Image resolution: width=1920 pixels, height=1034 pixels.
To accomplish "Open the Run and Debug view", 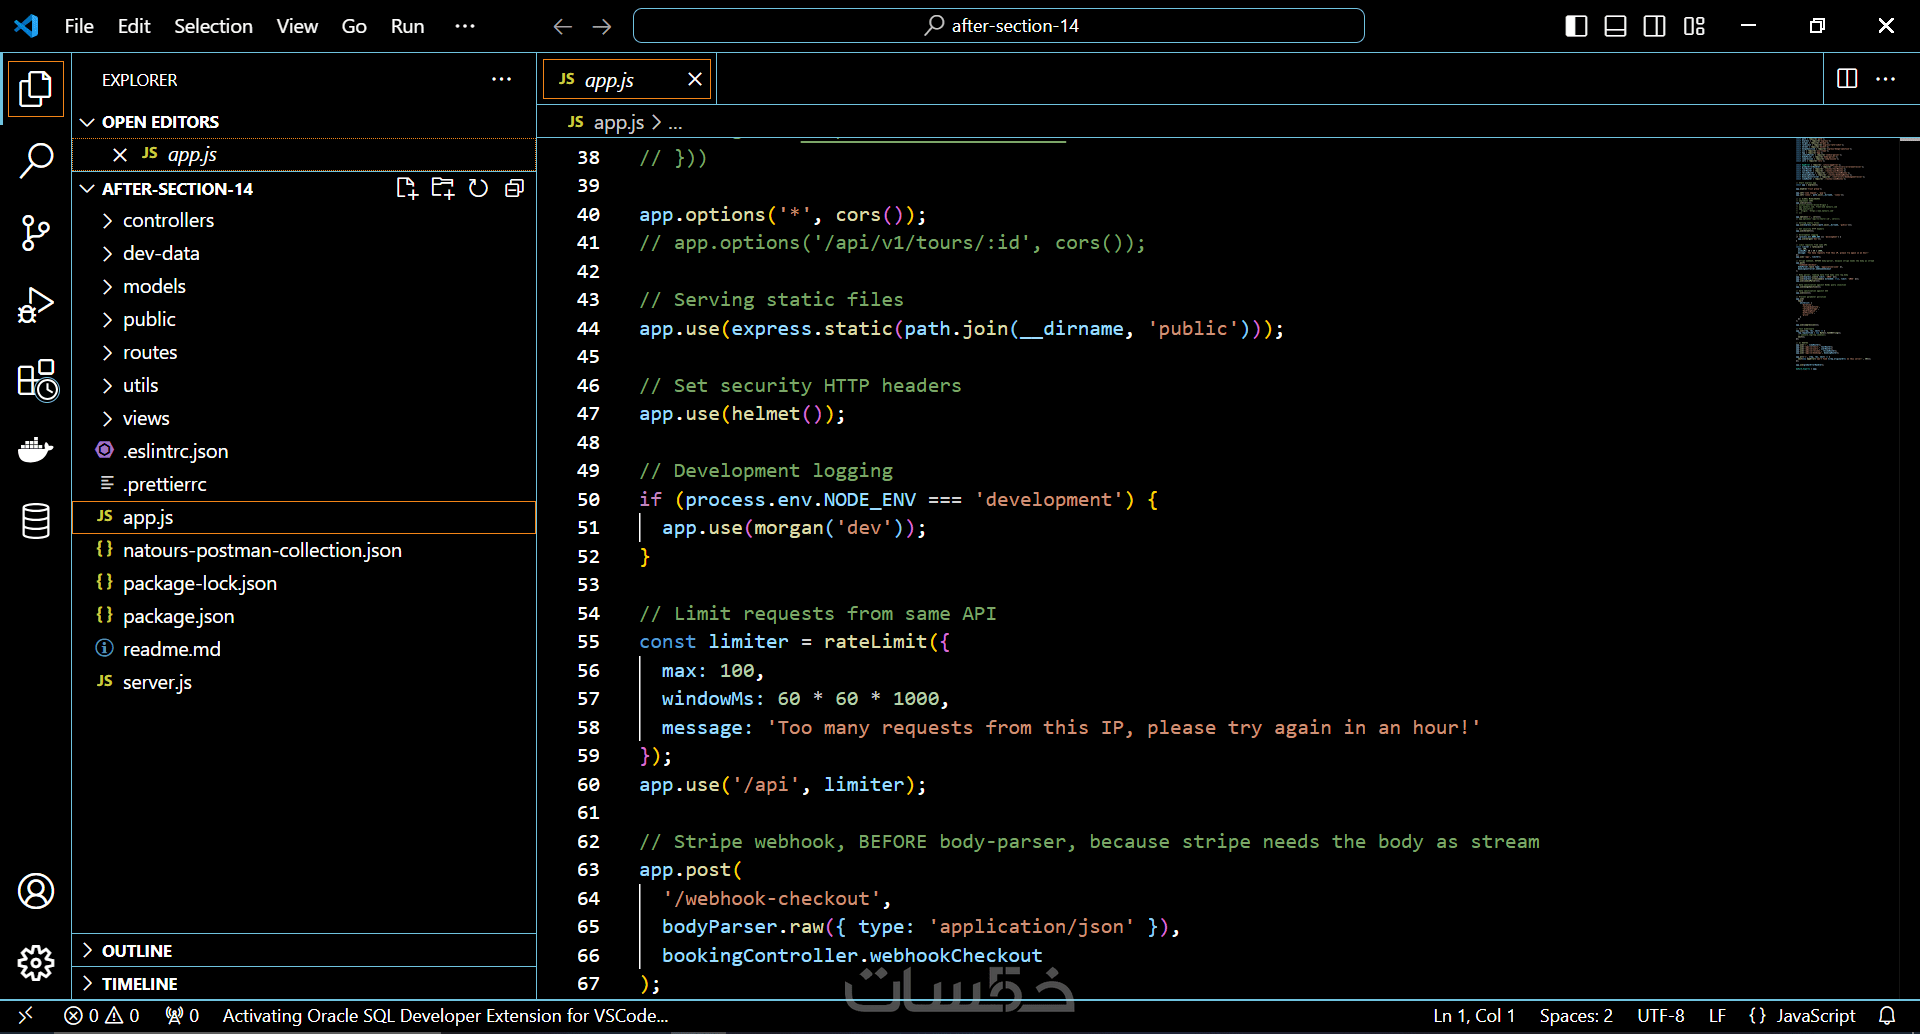I will click(36, 306).
